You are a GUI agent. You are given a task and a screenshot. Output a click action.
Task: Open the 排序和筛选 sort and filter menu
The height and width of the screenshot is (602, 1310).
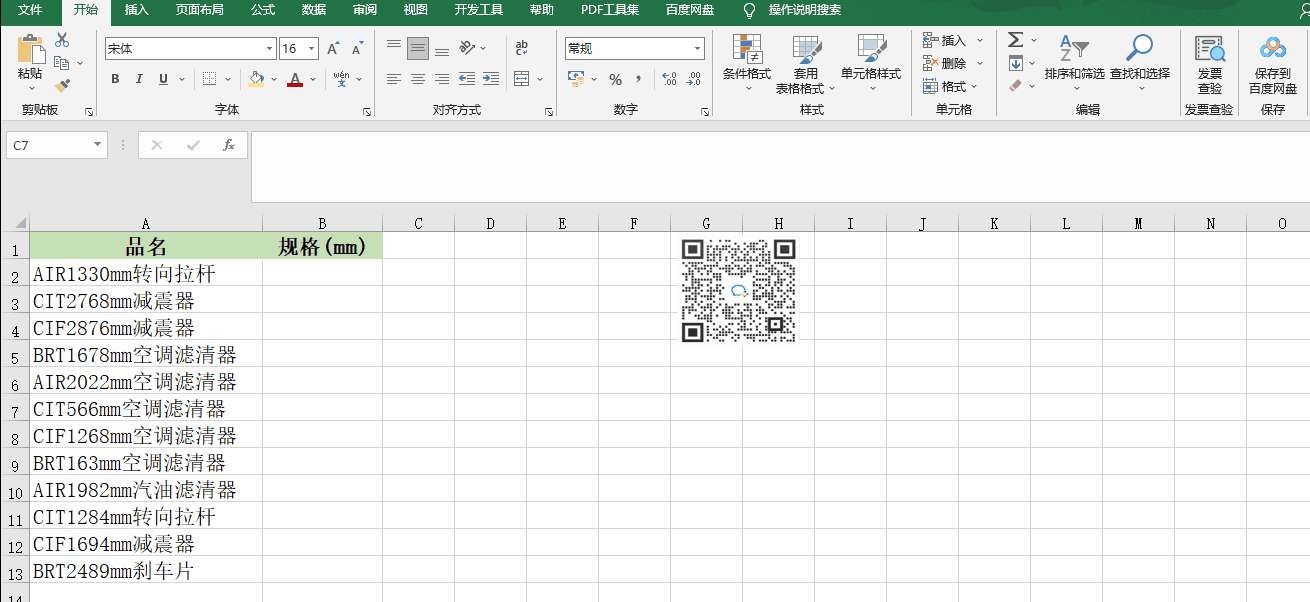[x=1075, y=64]
